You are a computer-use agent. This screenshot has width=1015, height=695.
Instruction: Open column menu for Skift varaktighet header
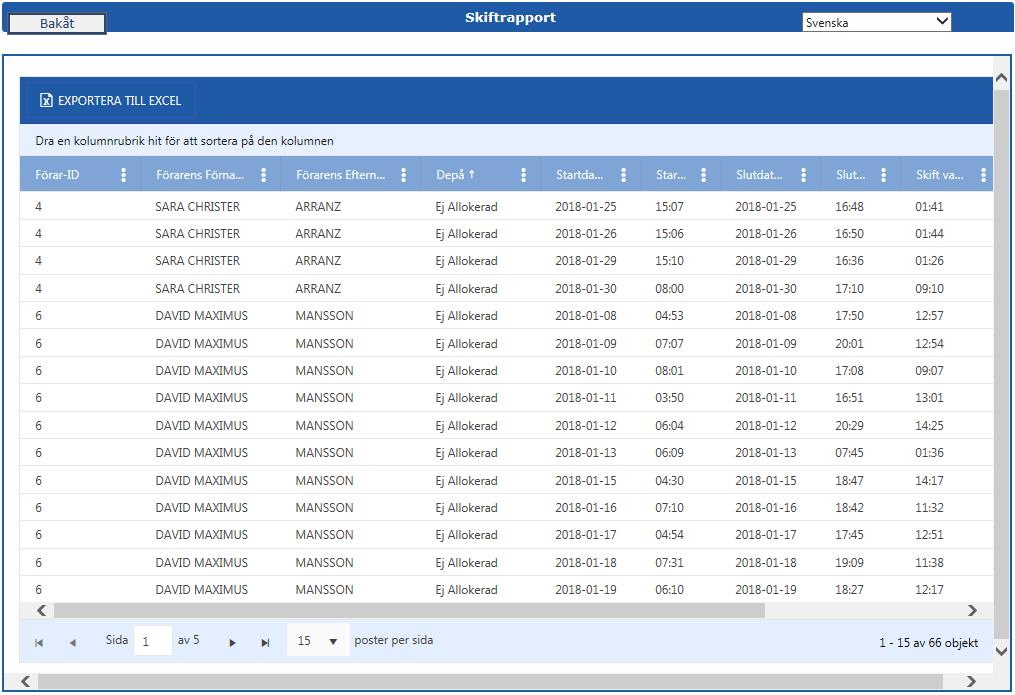(x=983, y=175)
